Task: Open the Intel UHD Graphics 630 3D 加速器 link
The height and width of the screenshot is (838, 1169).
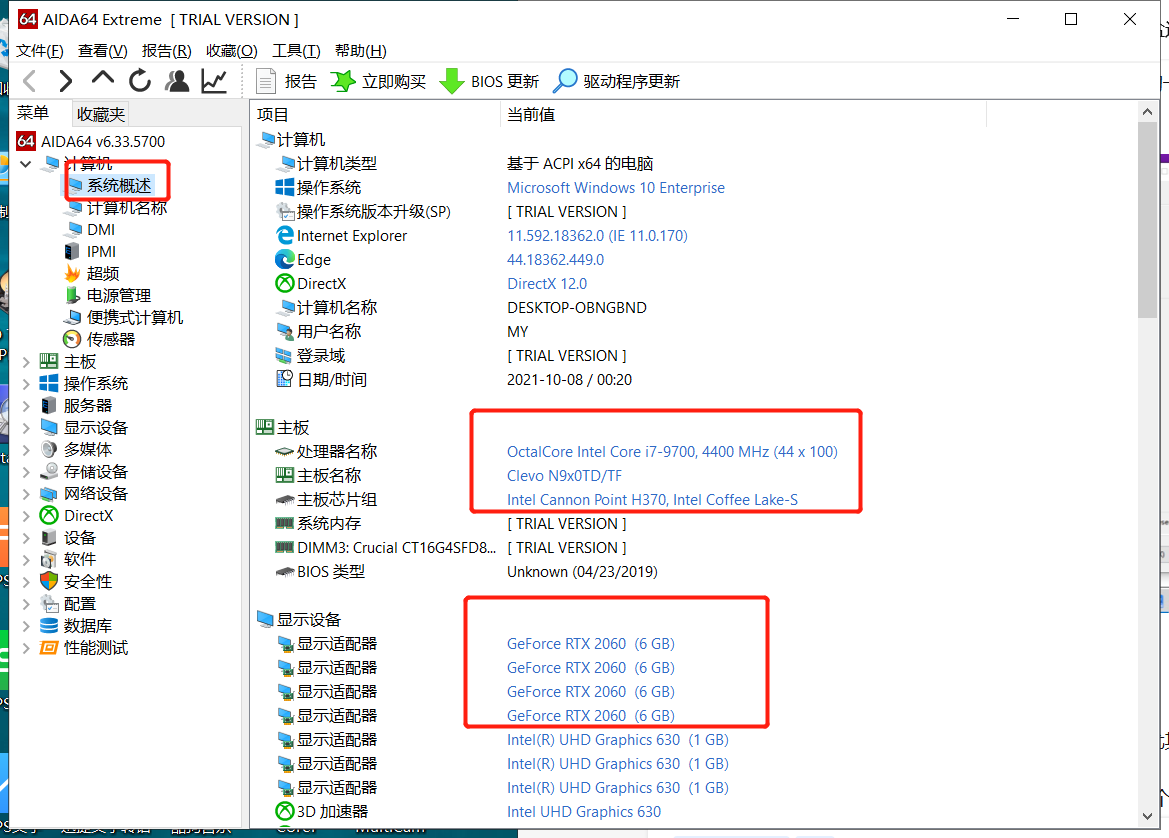Action: pyautogui.click(x=584, y=812)
